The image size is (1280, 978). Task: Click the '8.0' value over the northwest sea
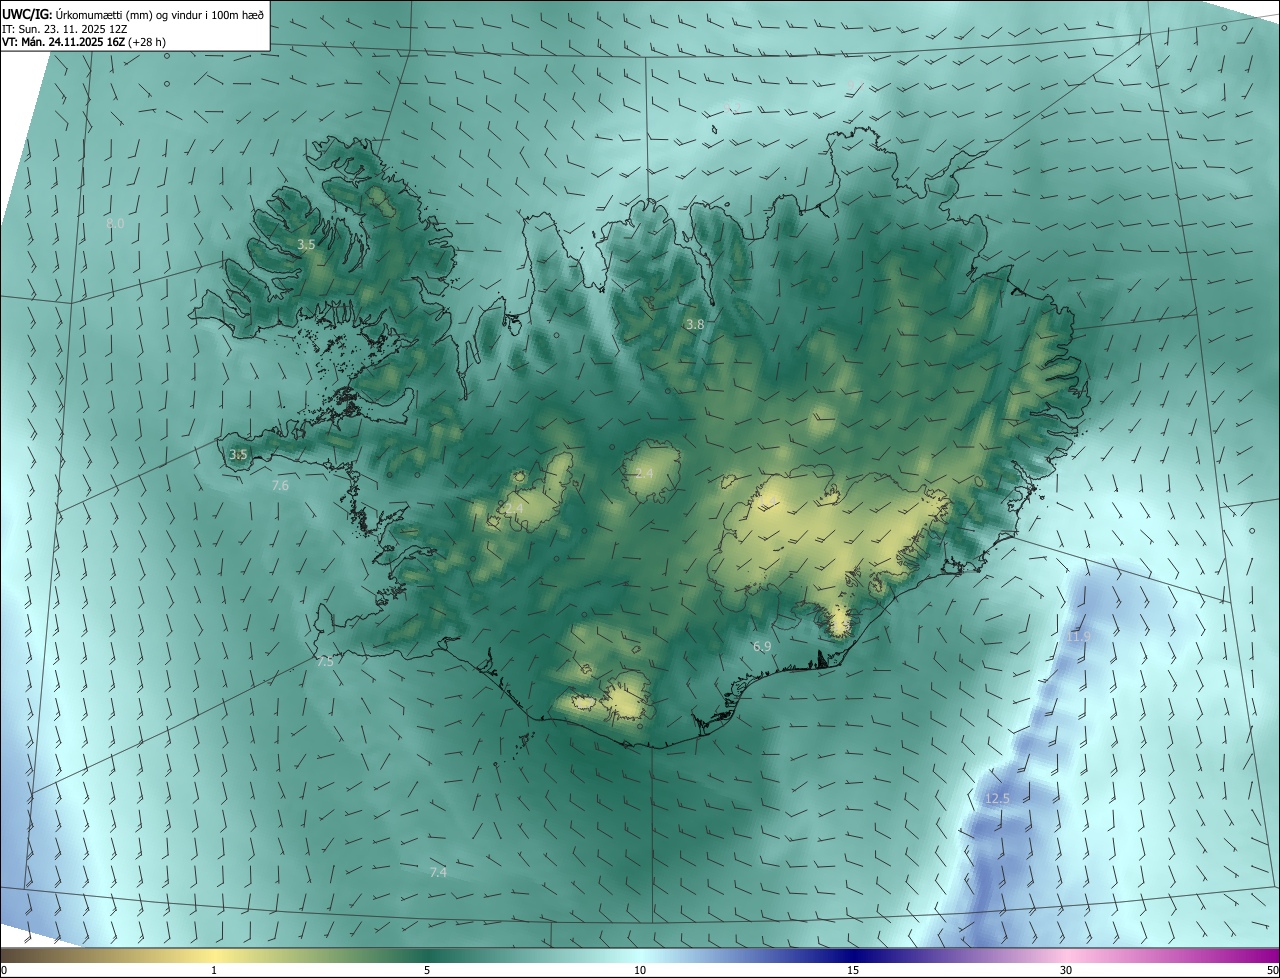115,224
